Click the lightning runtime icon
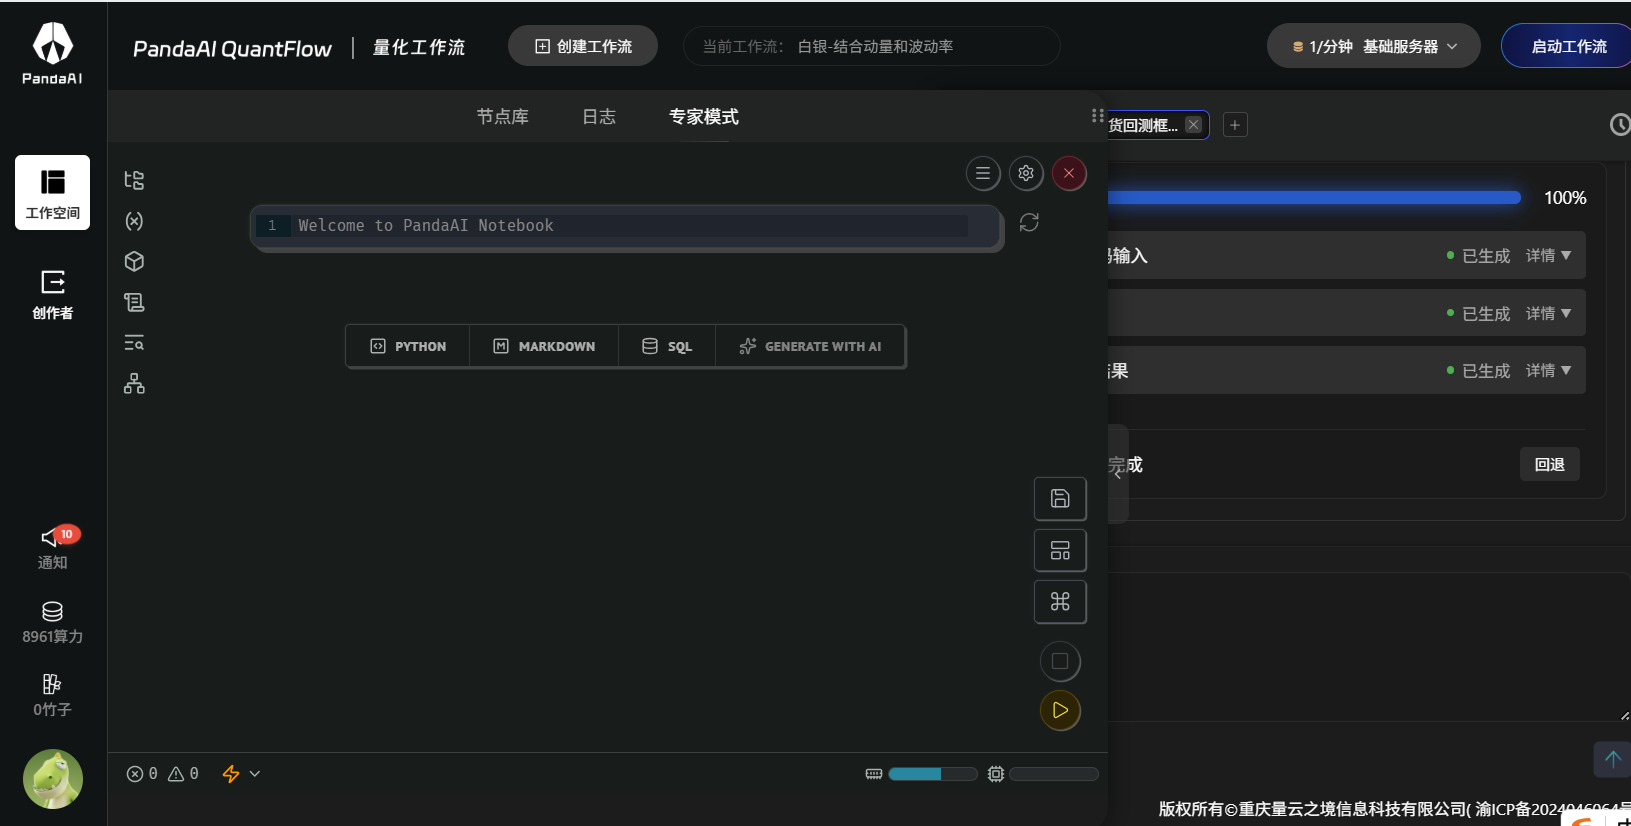Screen dimensions: 1631x826 (231, 774)
